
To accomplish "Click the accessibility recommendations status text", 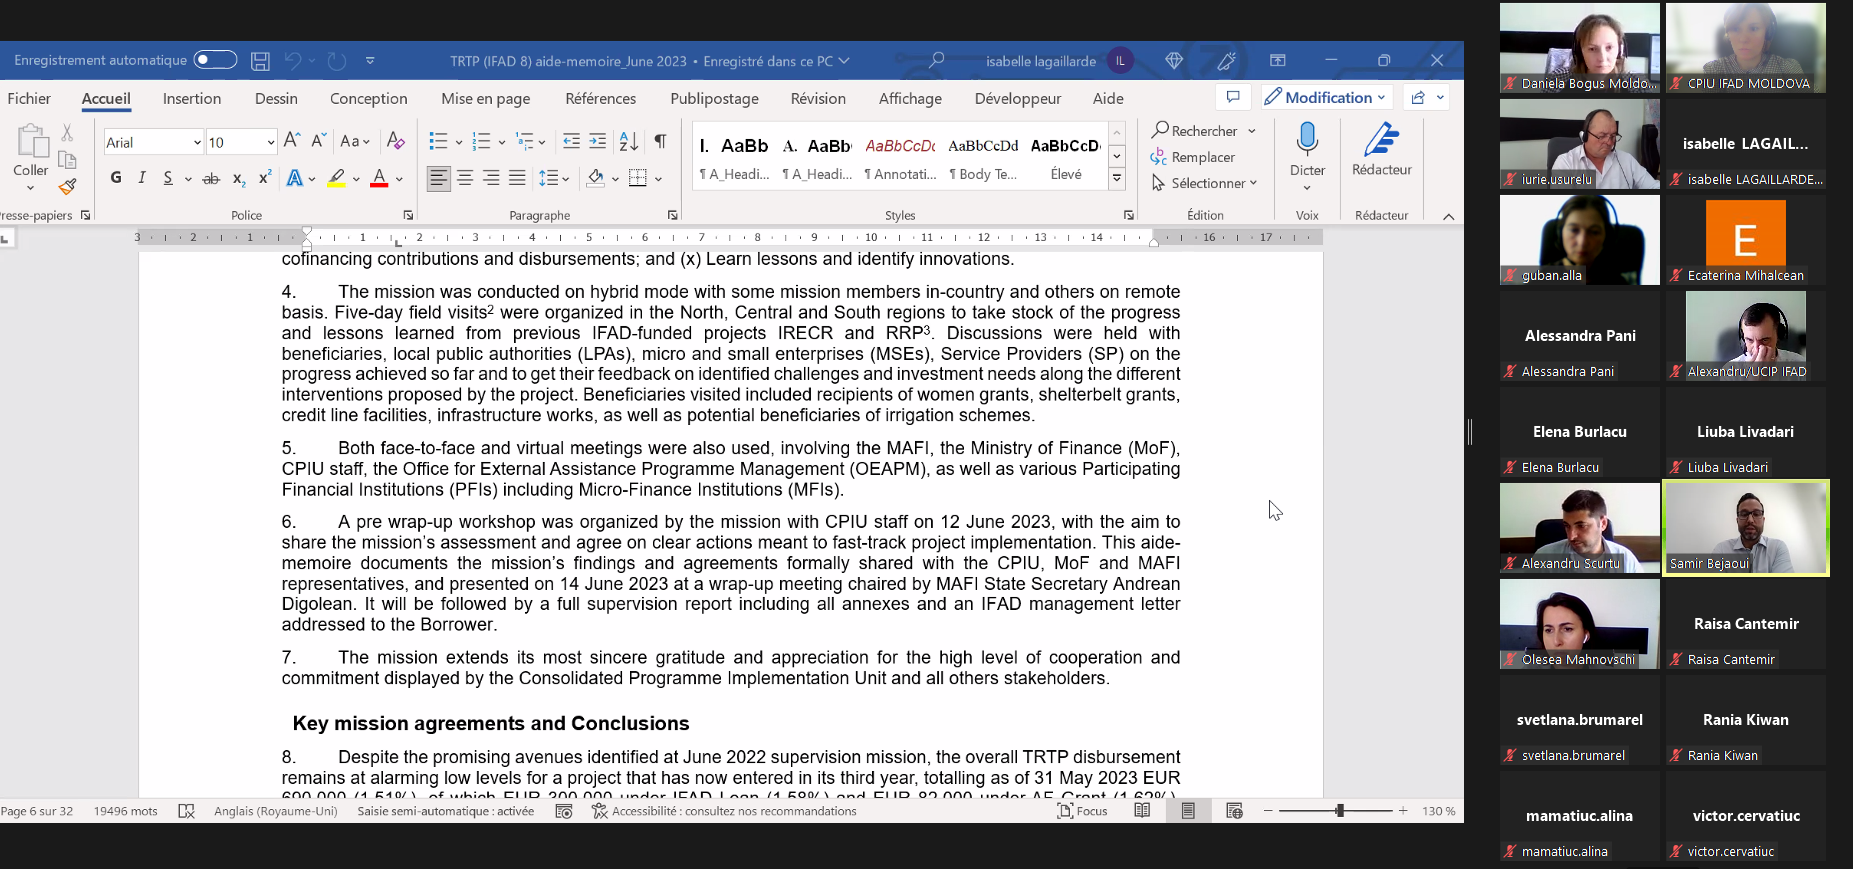I will tap(733, 811).
